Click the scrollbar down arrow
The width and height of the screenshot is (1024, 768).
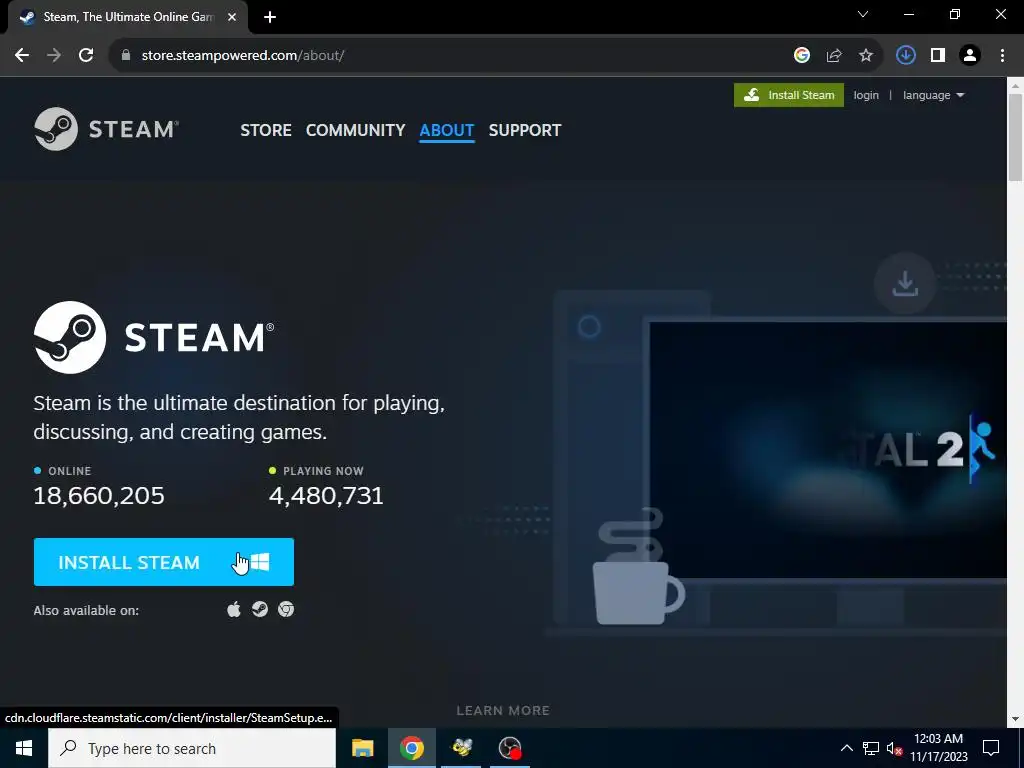(x=1015, y=720)
